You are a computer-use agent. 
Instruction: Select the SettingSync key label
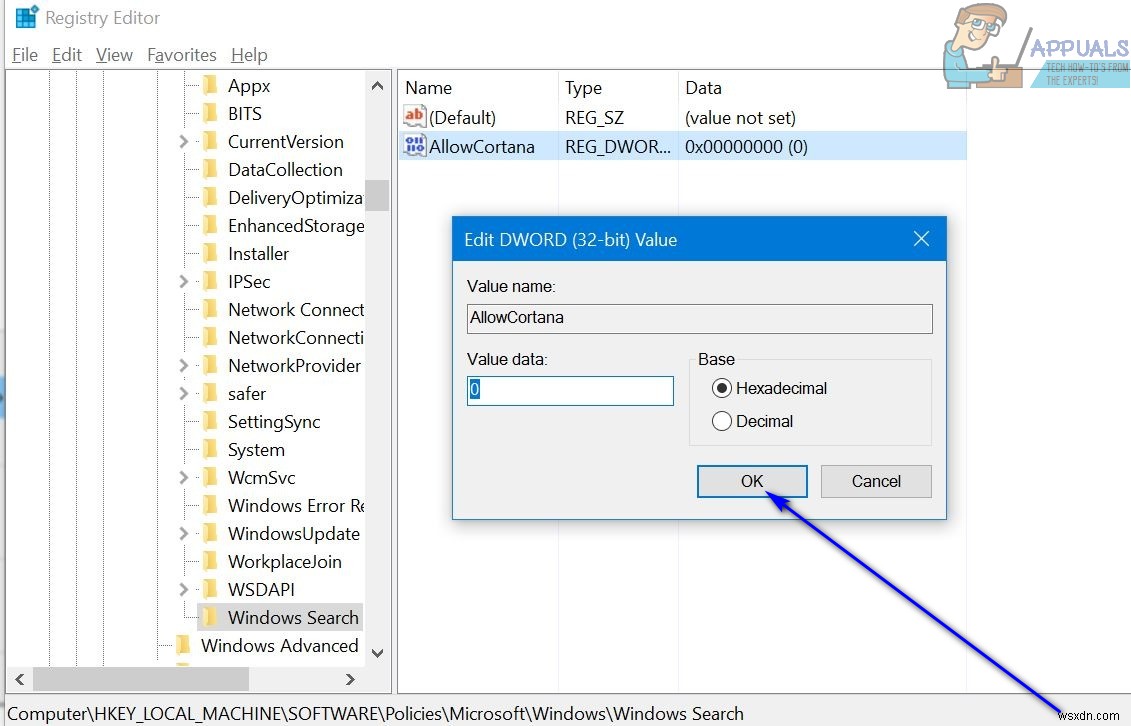274,422
